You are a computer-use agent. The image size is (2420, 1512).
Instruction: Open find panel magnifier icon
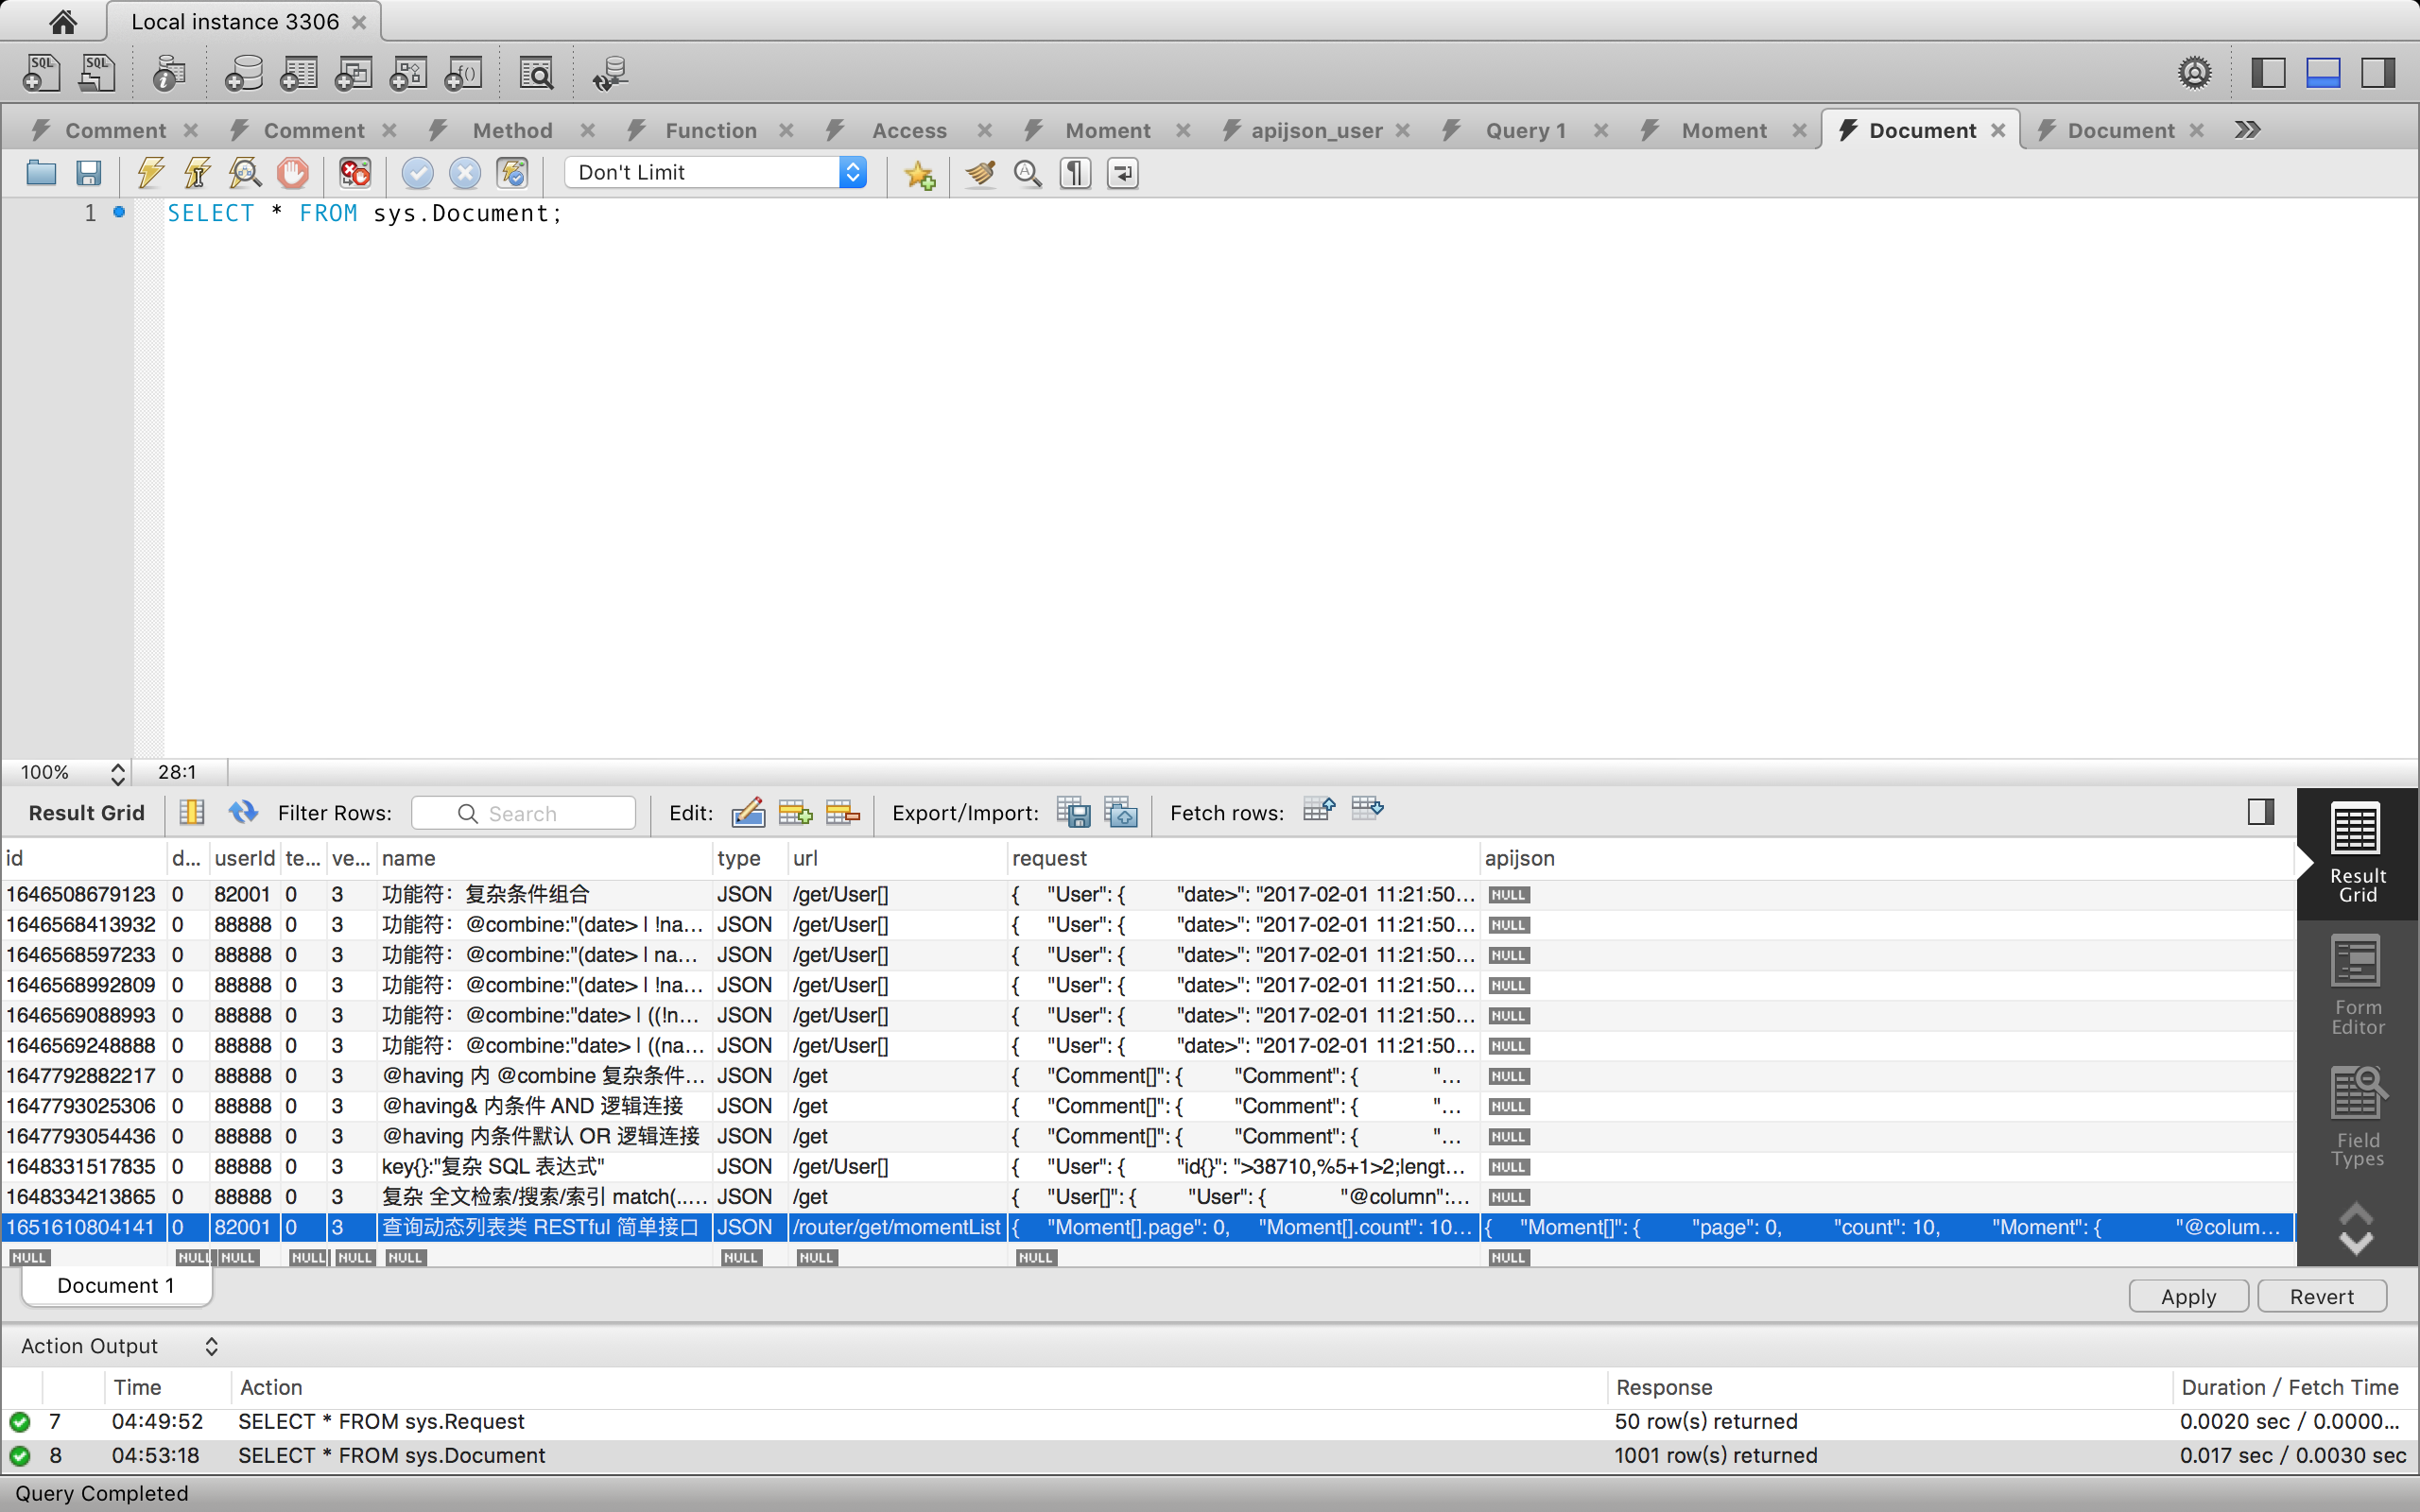click(1028, 173)
